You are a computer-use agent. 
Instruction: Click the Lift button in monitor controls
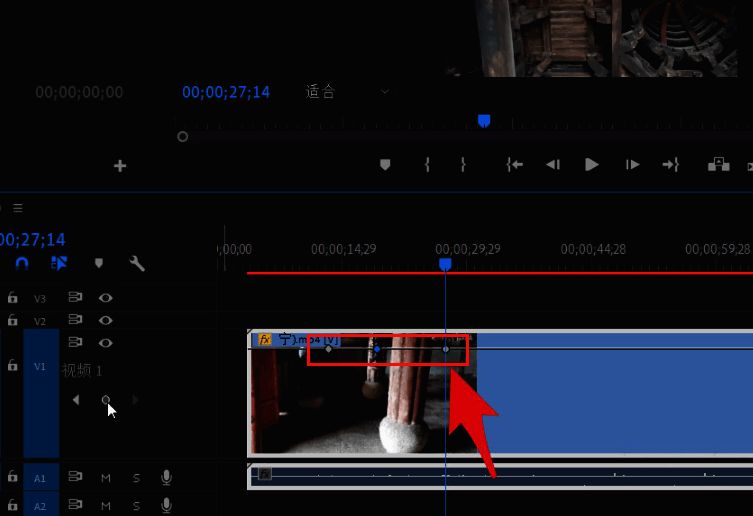tap(718, 165)
